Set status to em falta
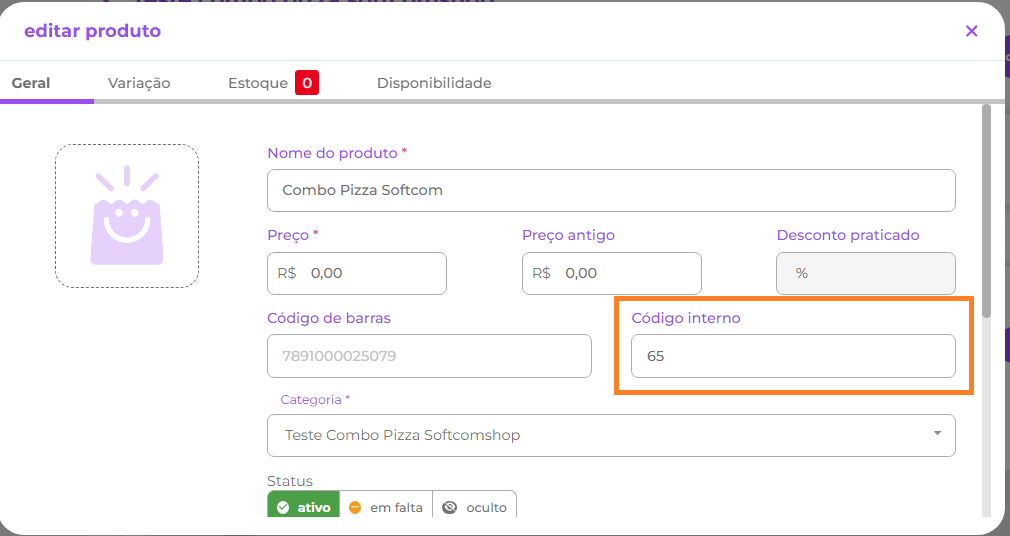Image resolution: width=1010 pixels, height=536 pixels. (386, 507)
